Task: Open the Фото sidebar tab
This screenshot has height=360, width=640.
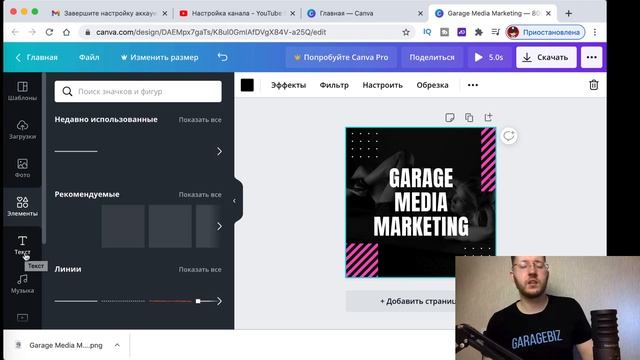Action: pyautogui.click(x=22, y=168)
